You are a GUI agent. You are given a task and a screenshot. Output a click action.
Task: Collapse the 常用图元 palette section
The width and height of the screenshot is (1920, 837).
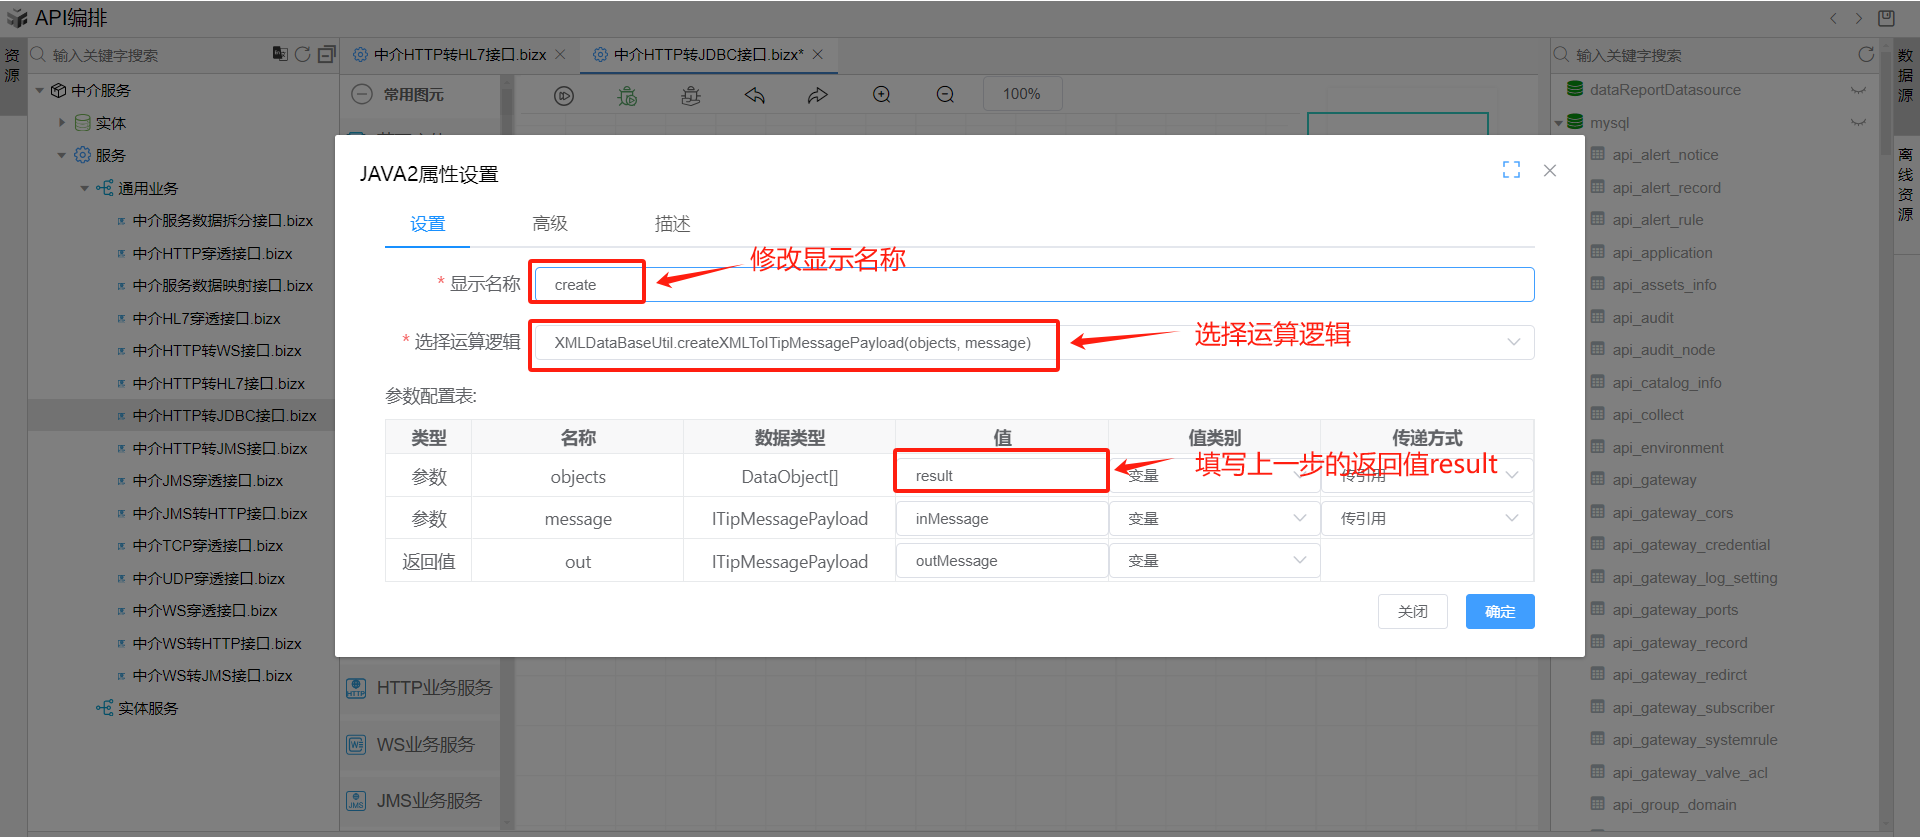(362, 95)
